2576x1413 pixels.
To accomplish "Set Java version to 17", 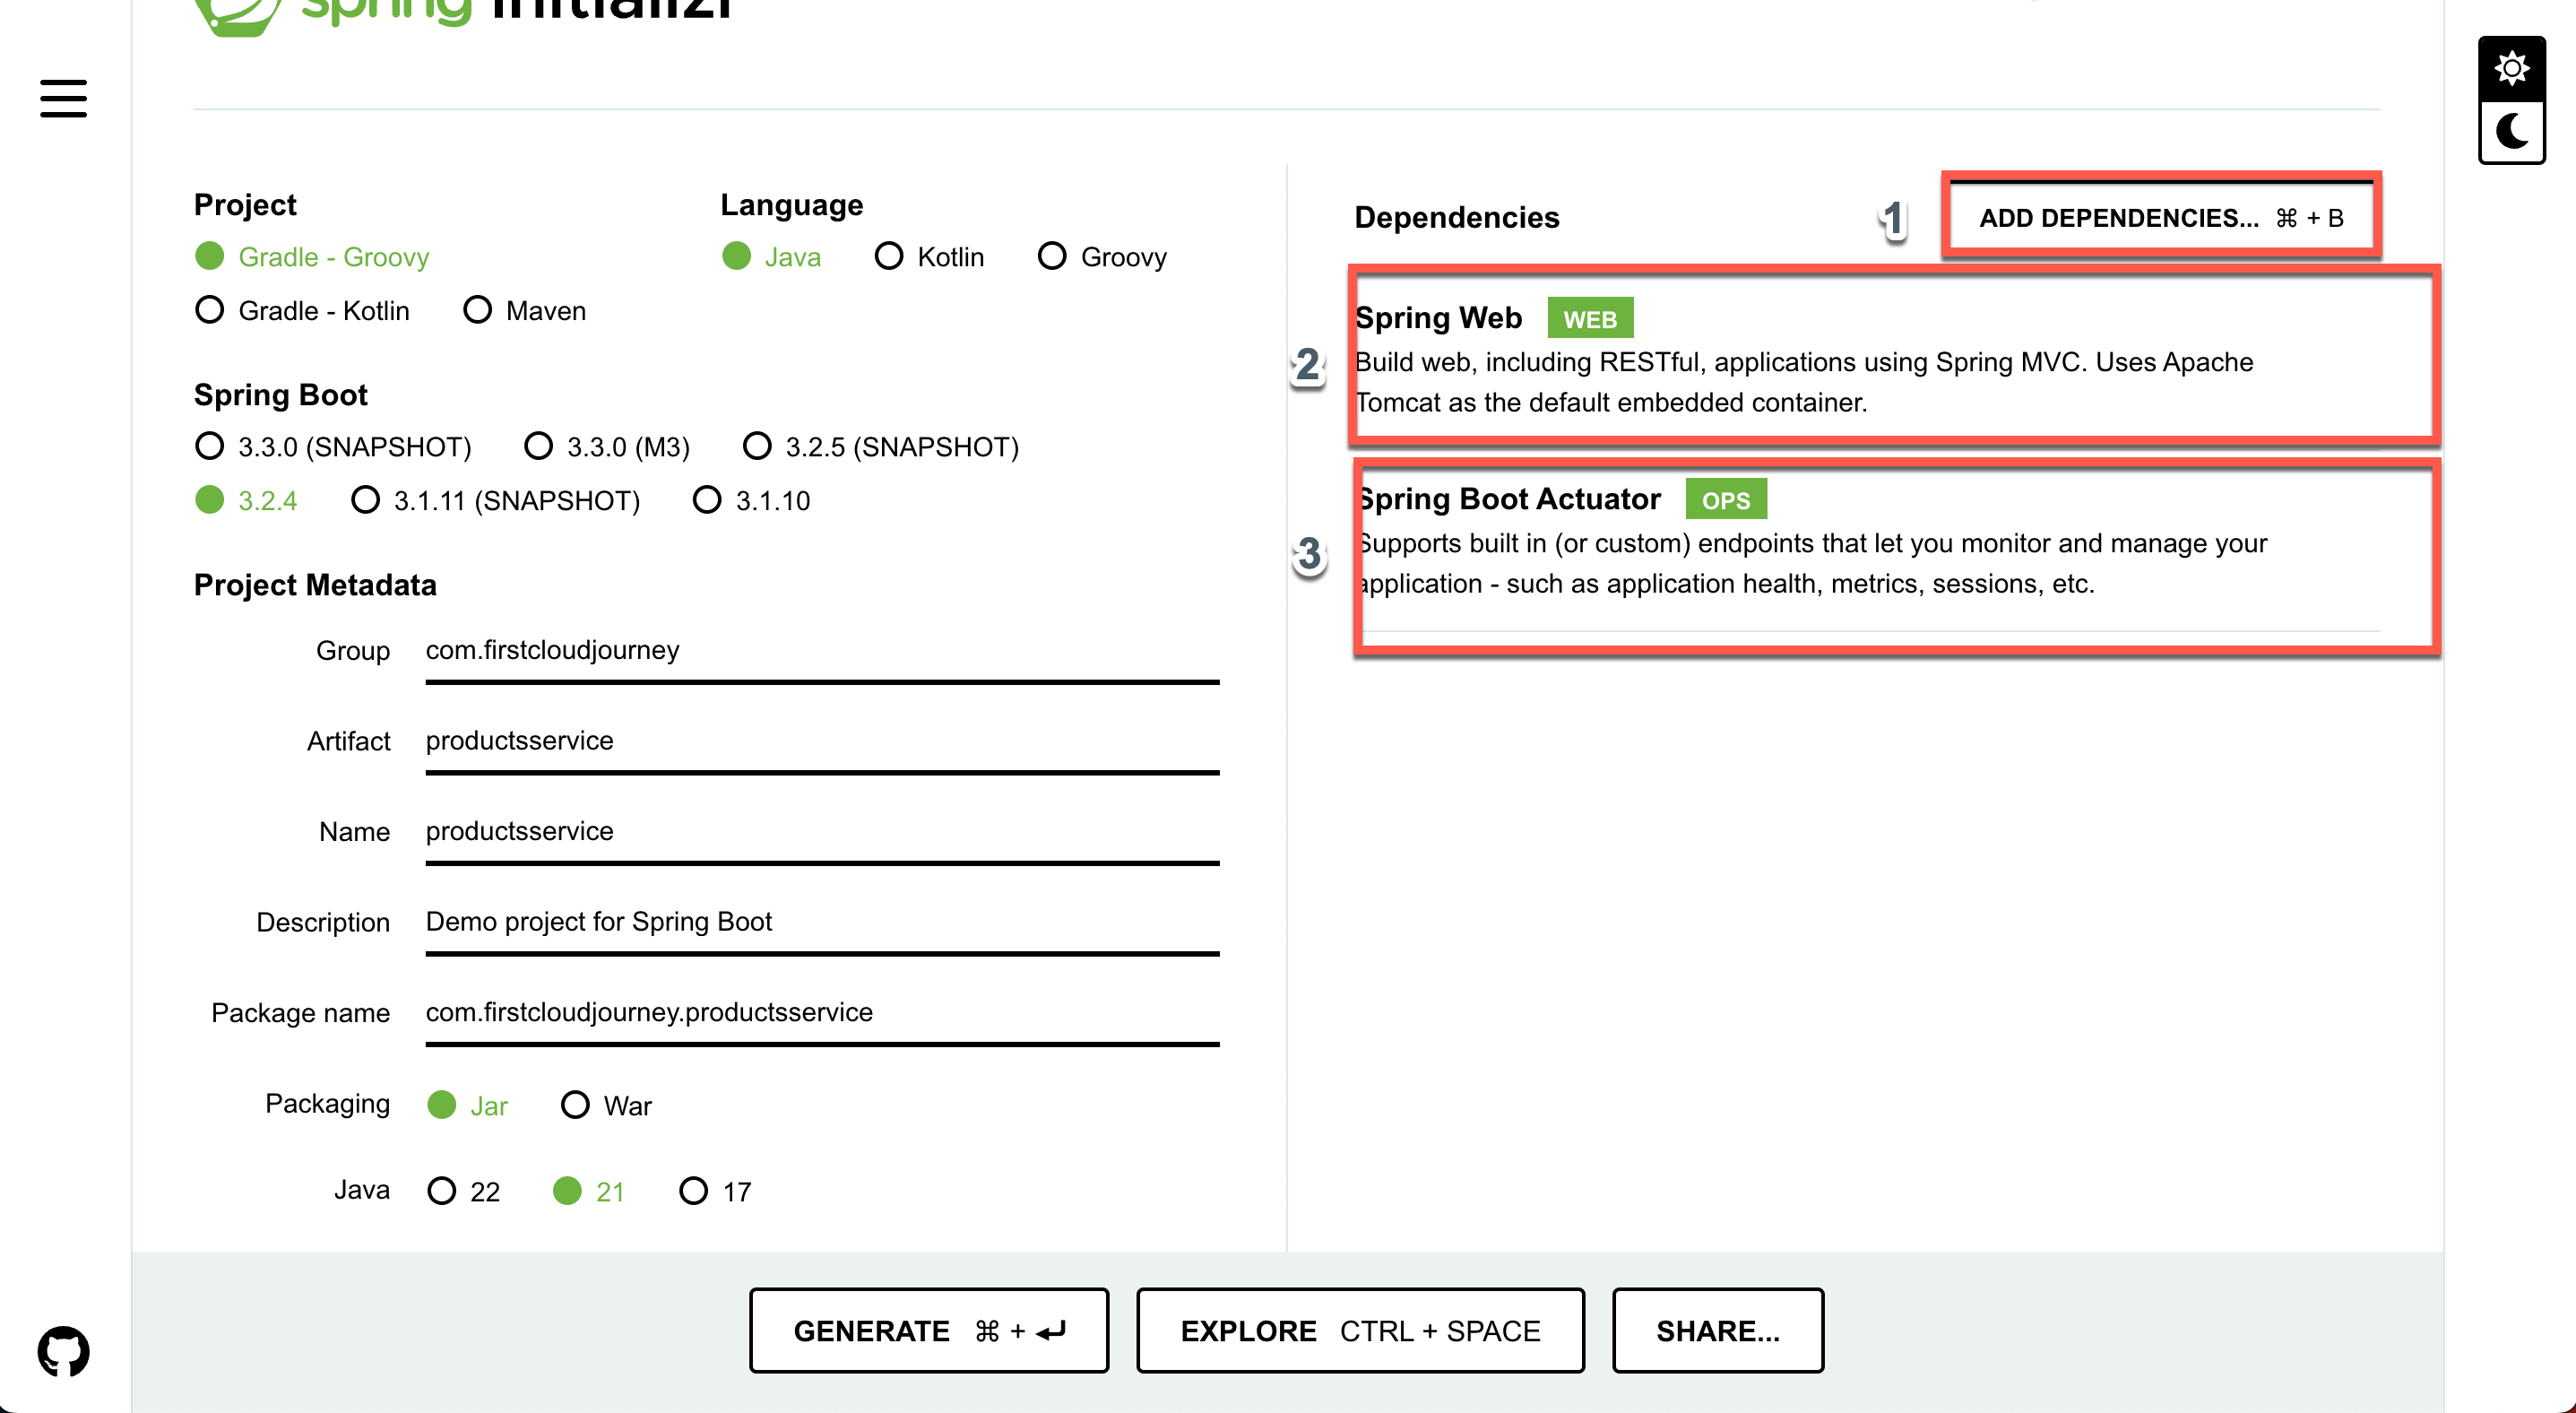I will click(715, 1192).
